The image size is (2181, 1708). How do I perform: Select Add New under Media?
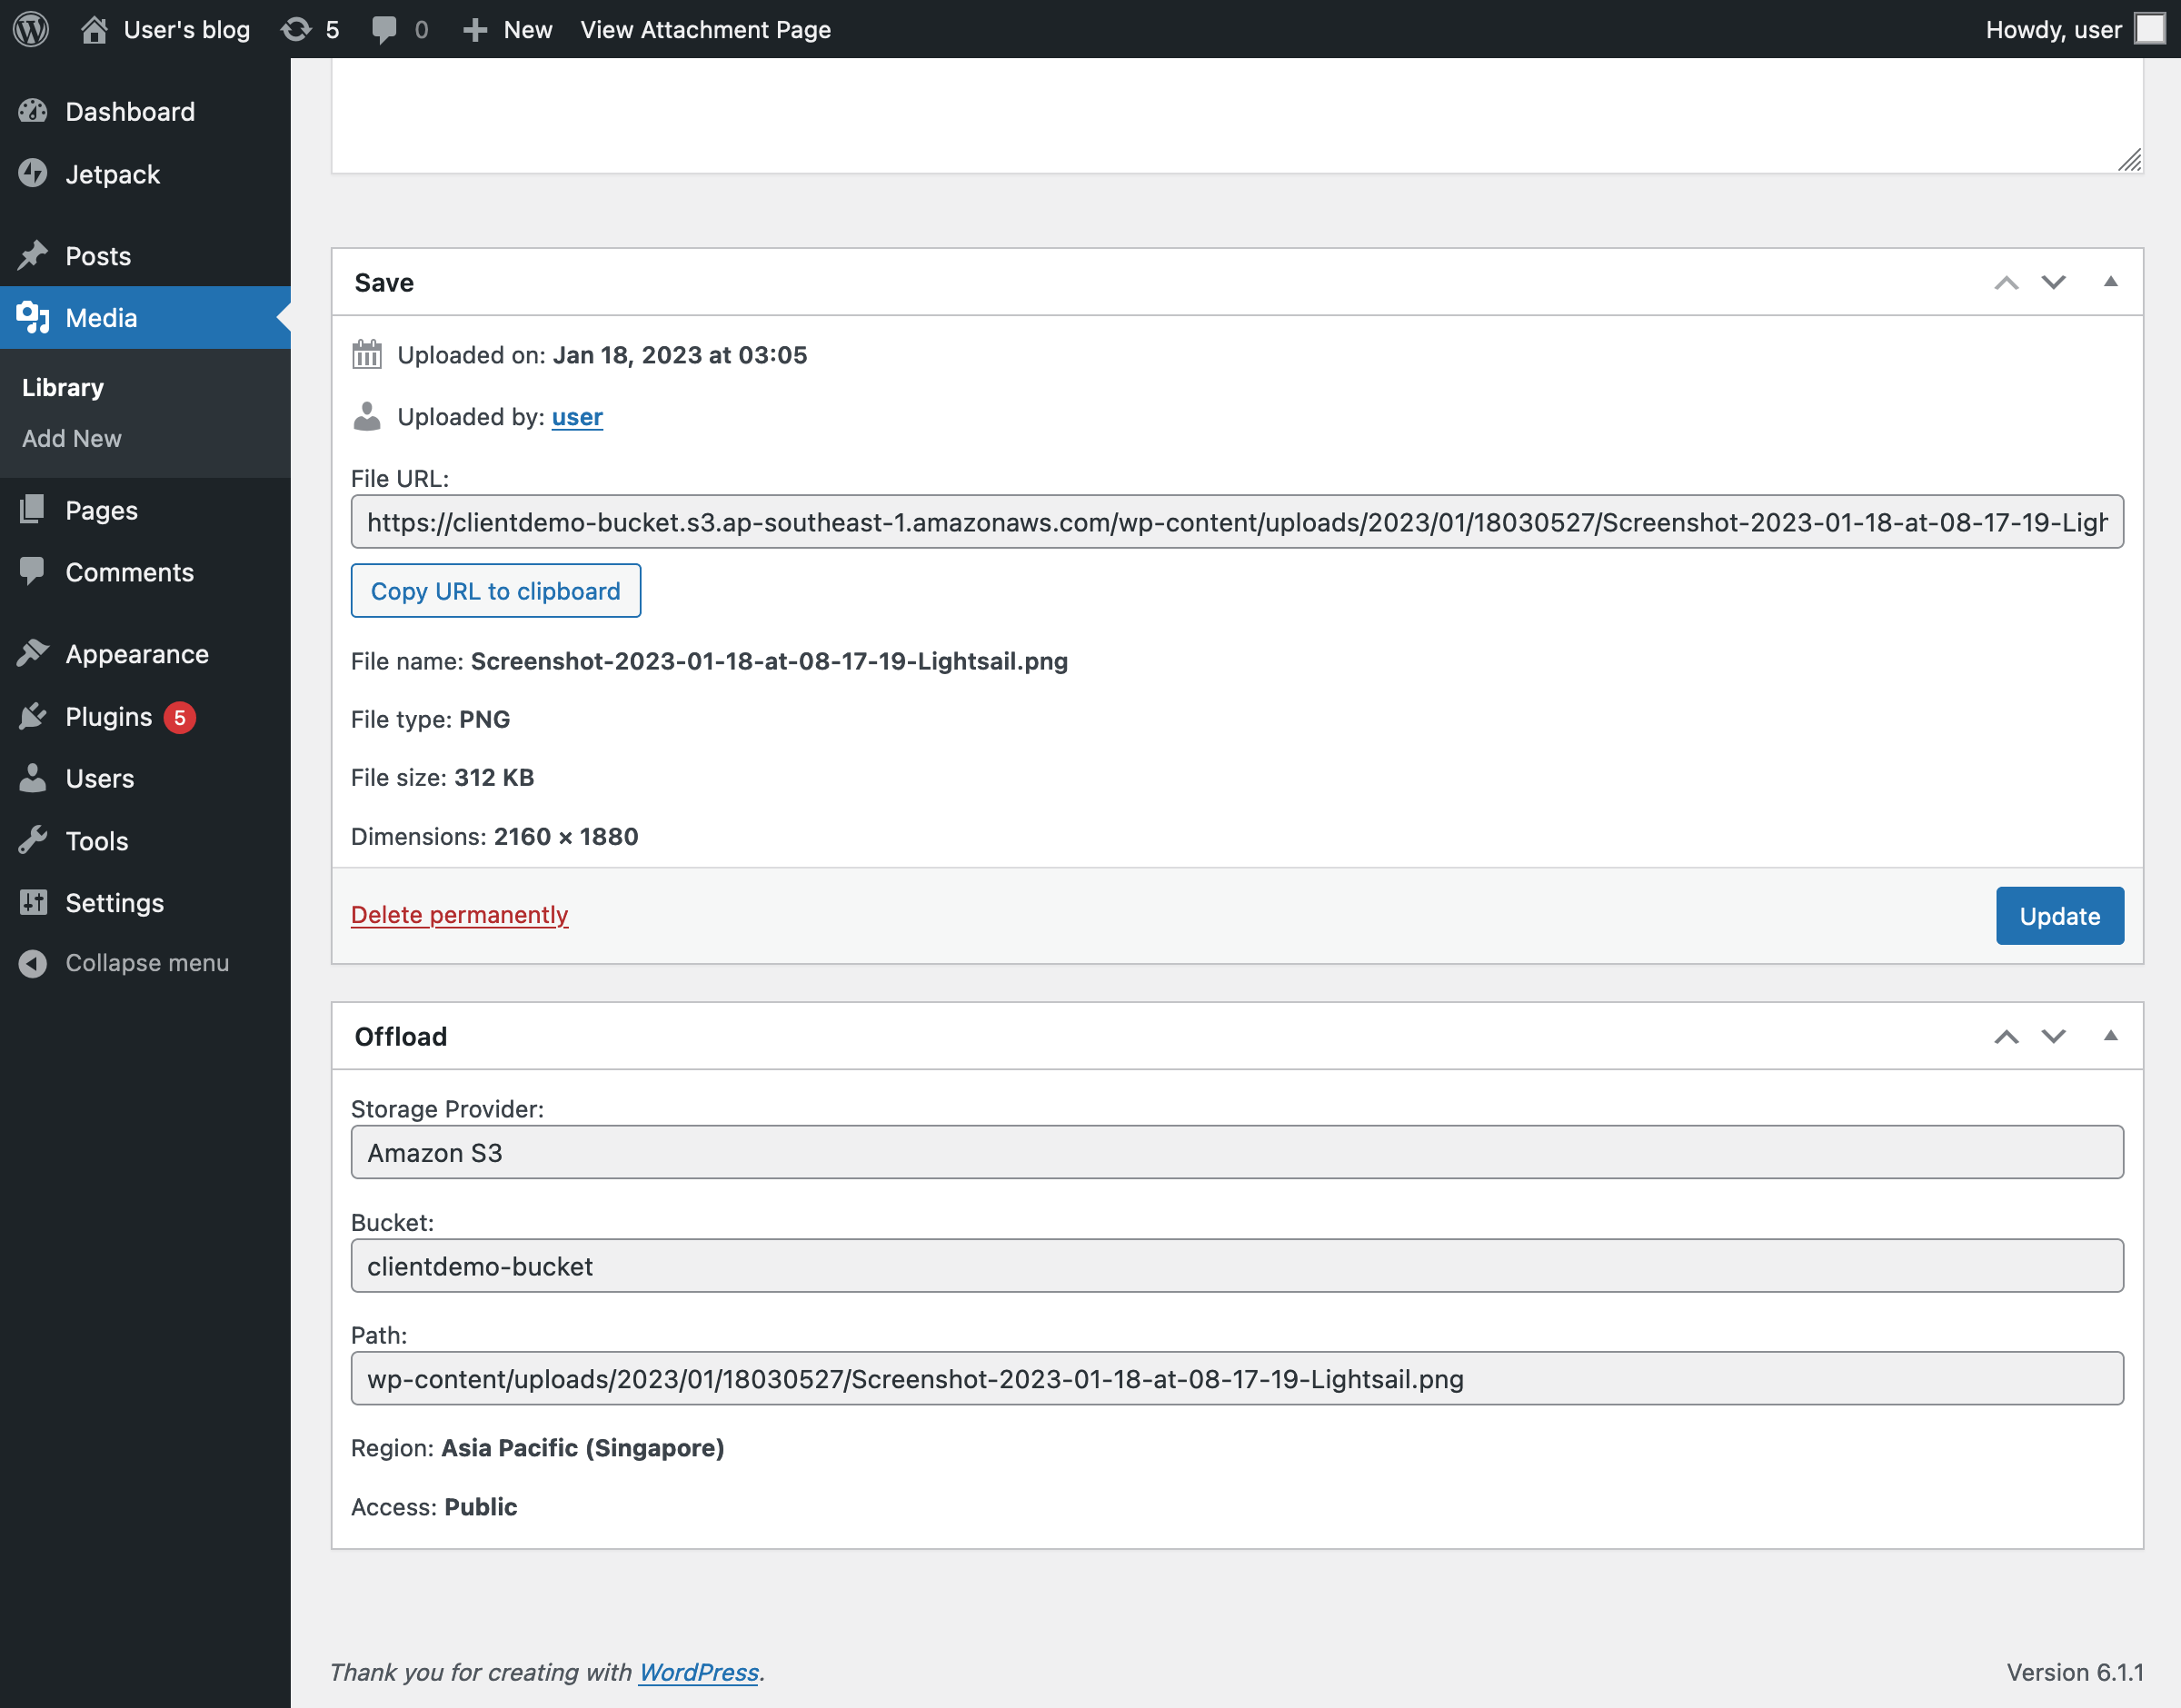click(72, 438)
